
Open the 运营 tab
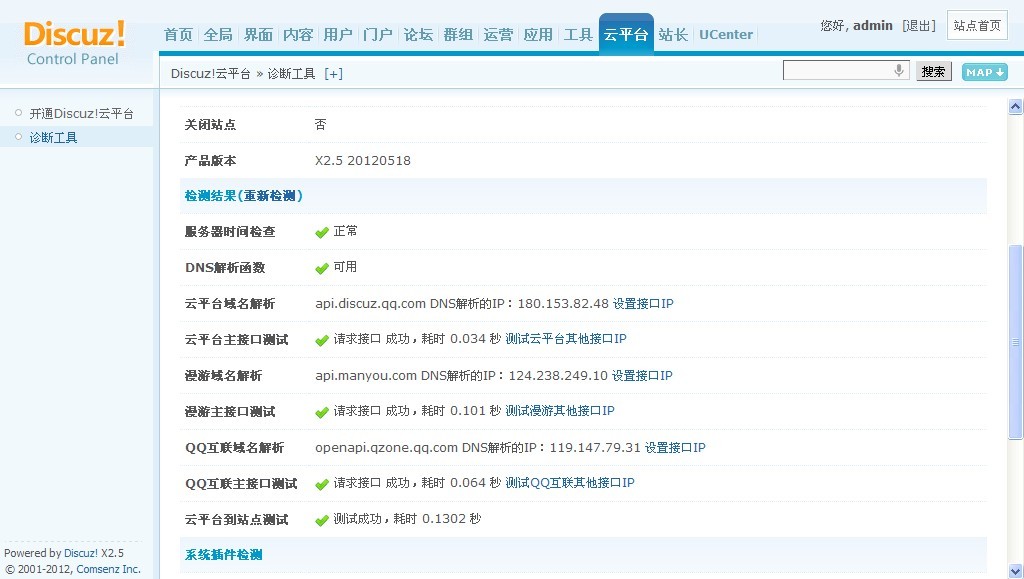click(x=498, y=35)
